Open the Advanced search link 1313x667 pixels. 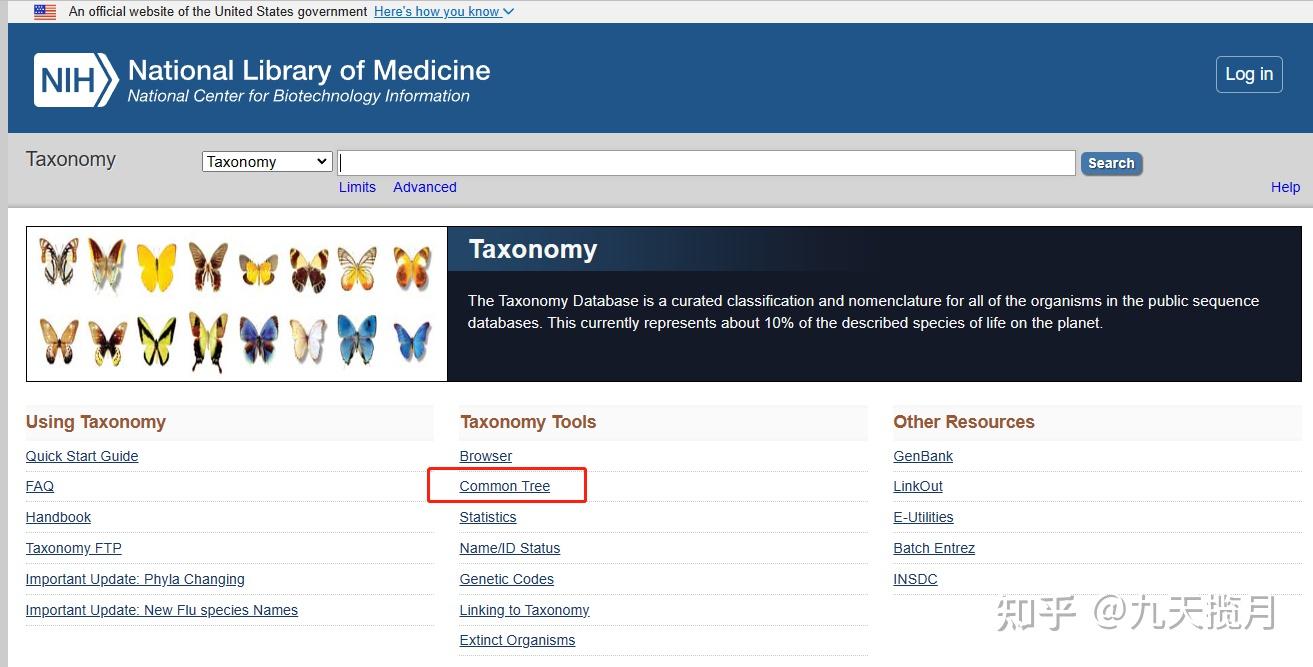click(424, 187)
